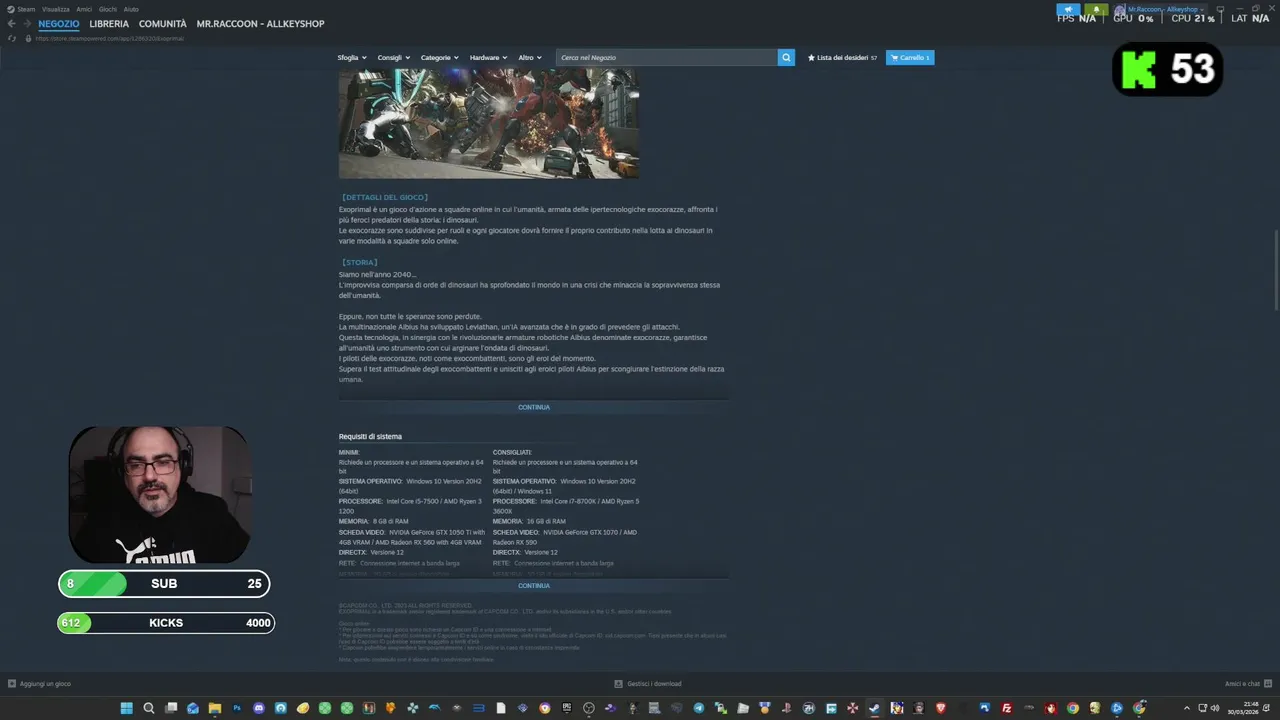Switch to the NEGOZIO tab

tap(59, 24)
